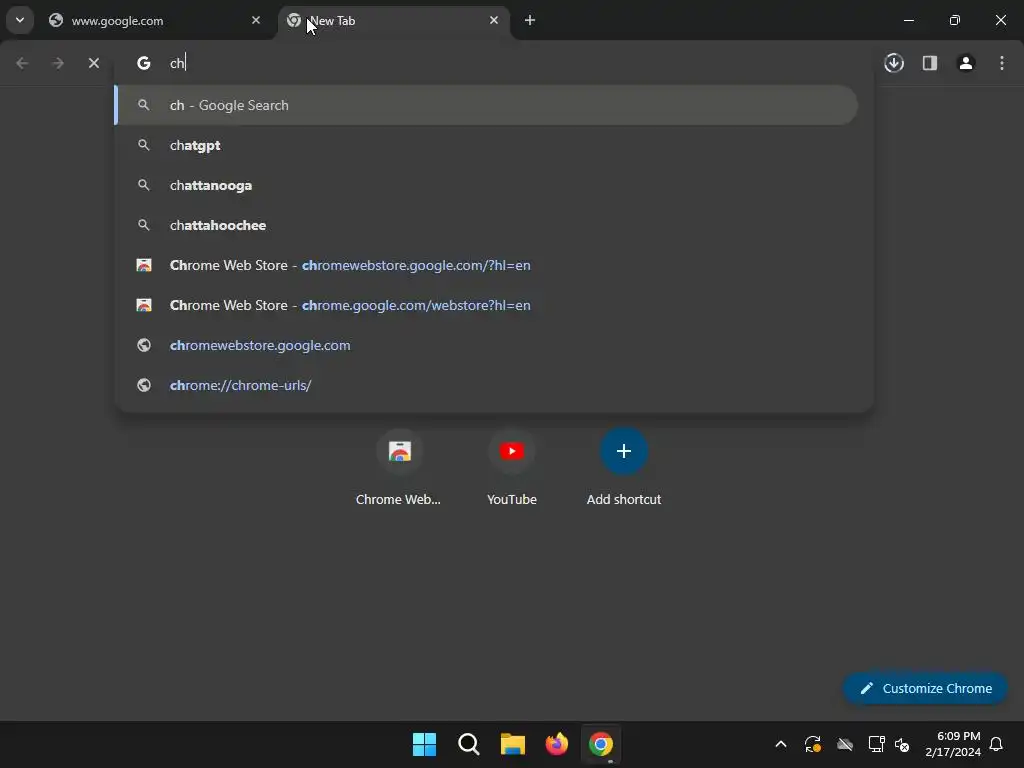Viewport: 1024px width, 768px height.
Task: Restore down the Chrome window
Action: coord(955,20)
